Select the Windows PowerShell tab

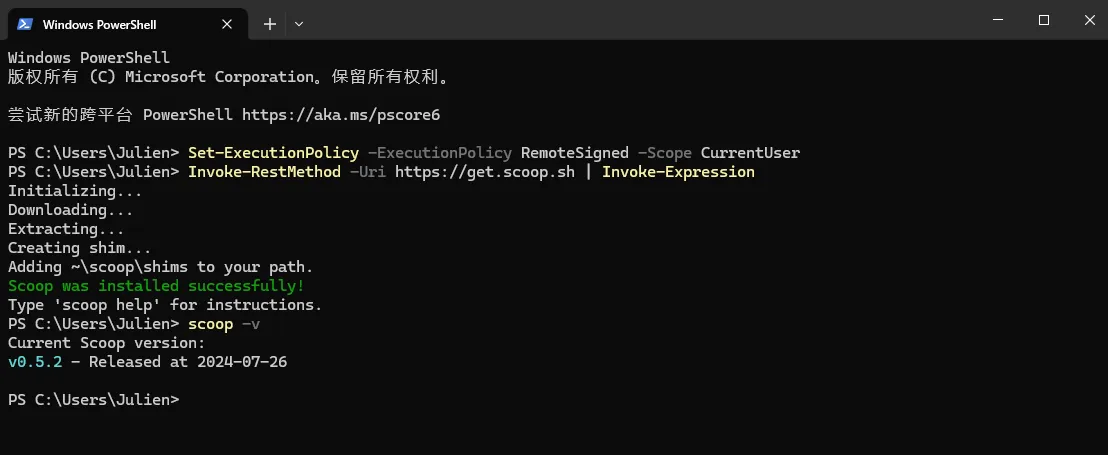(x=100, y=23)
